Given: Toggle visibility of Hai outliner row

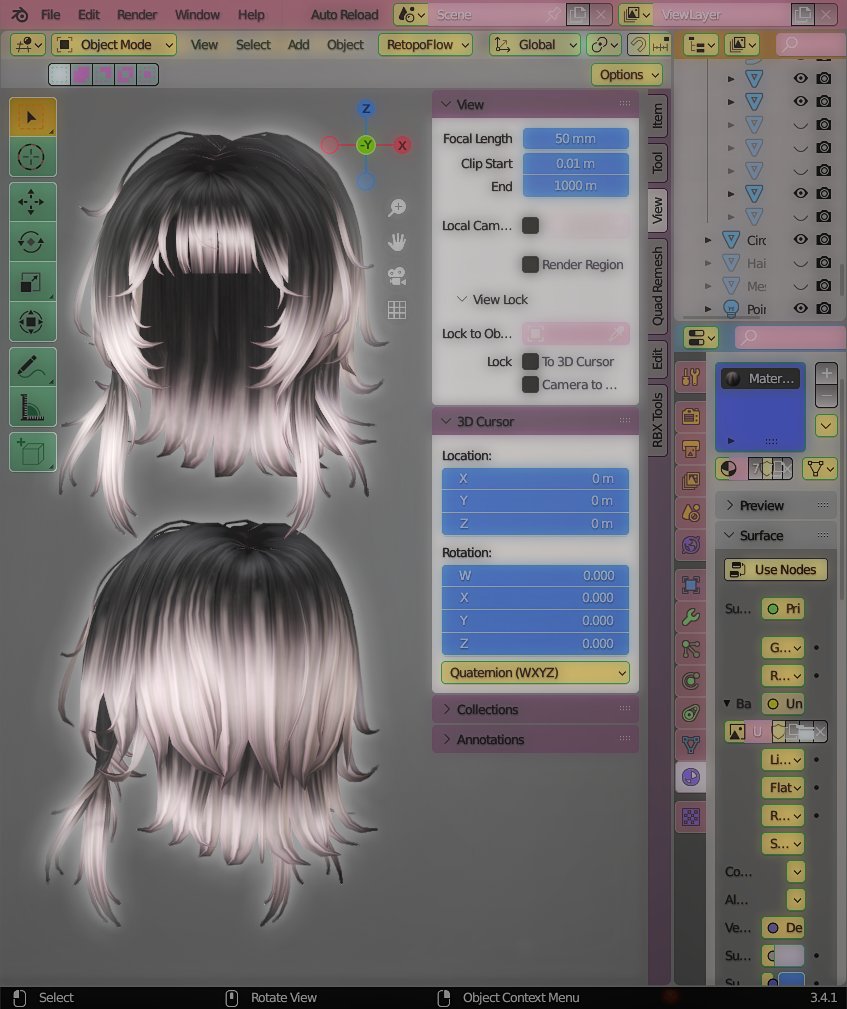Looking at the screenshot, I should pyautogui.click(x=800, y=263).
